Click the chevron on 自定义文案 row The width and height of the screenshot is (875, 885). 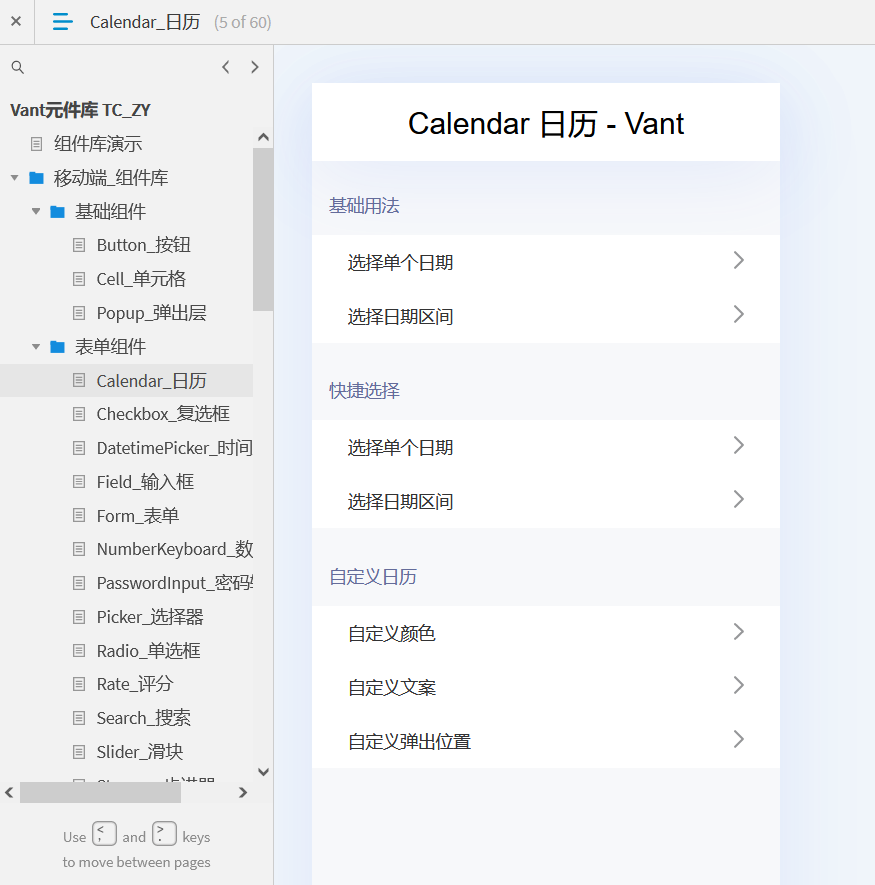[738, 685]
